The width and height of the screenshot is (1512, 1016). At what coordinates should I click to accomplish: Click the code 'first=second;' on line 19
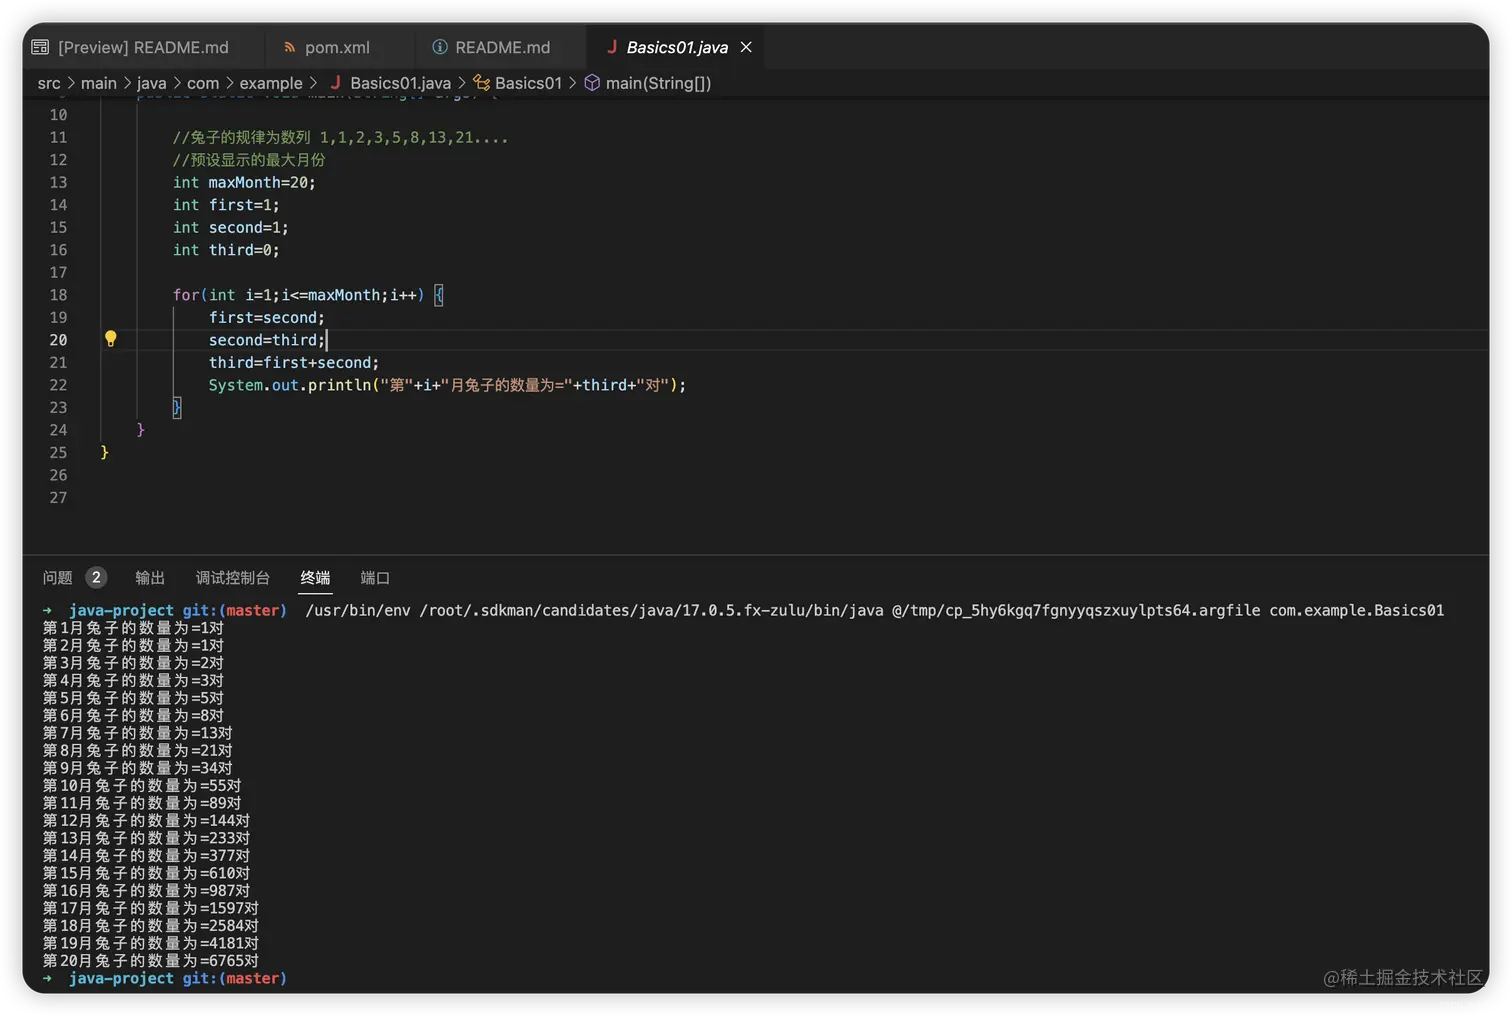coord(267,317)
